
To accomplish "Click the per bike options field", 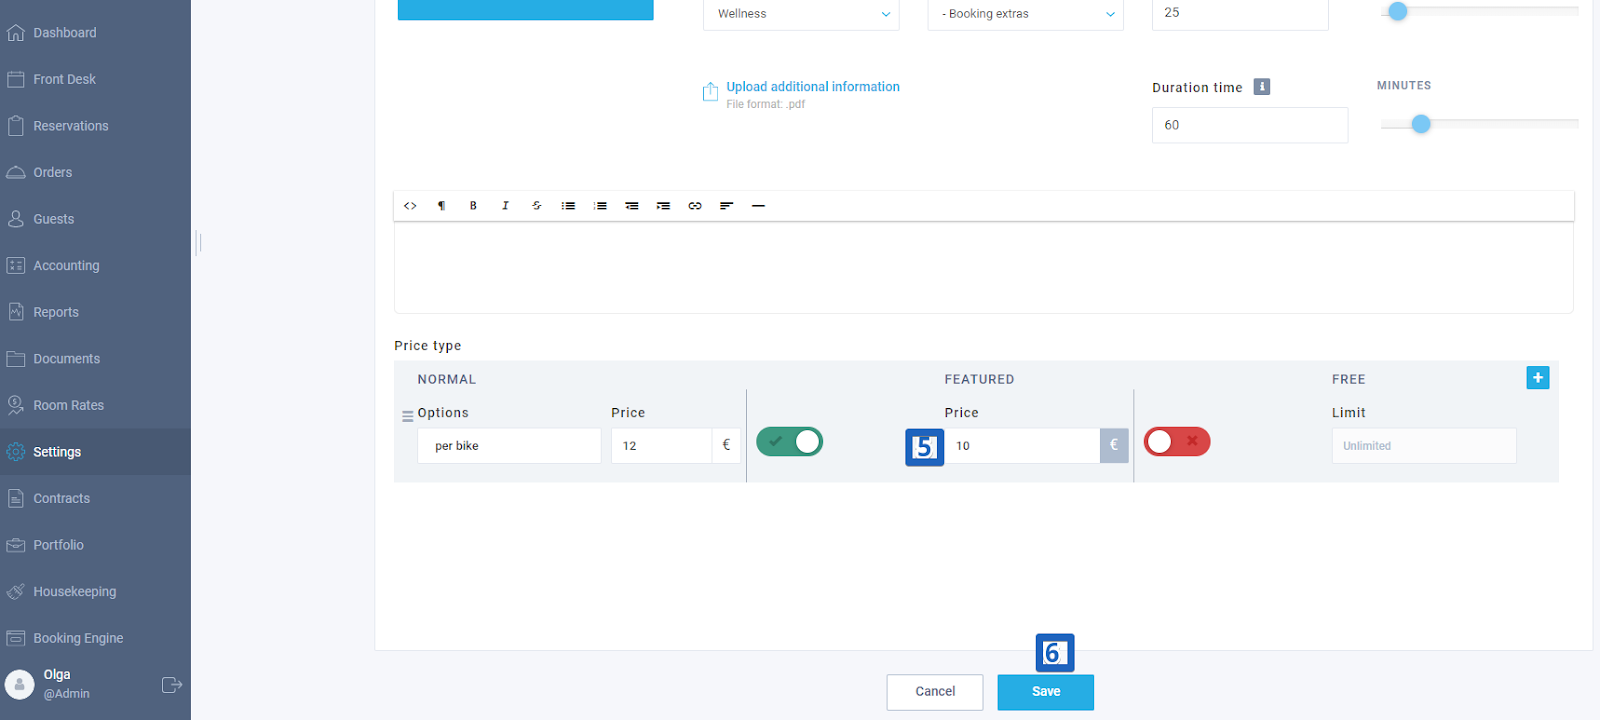I will tap(509, 446).
